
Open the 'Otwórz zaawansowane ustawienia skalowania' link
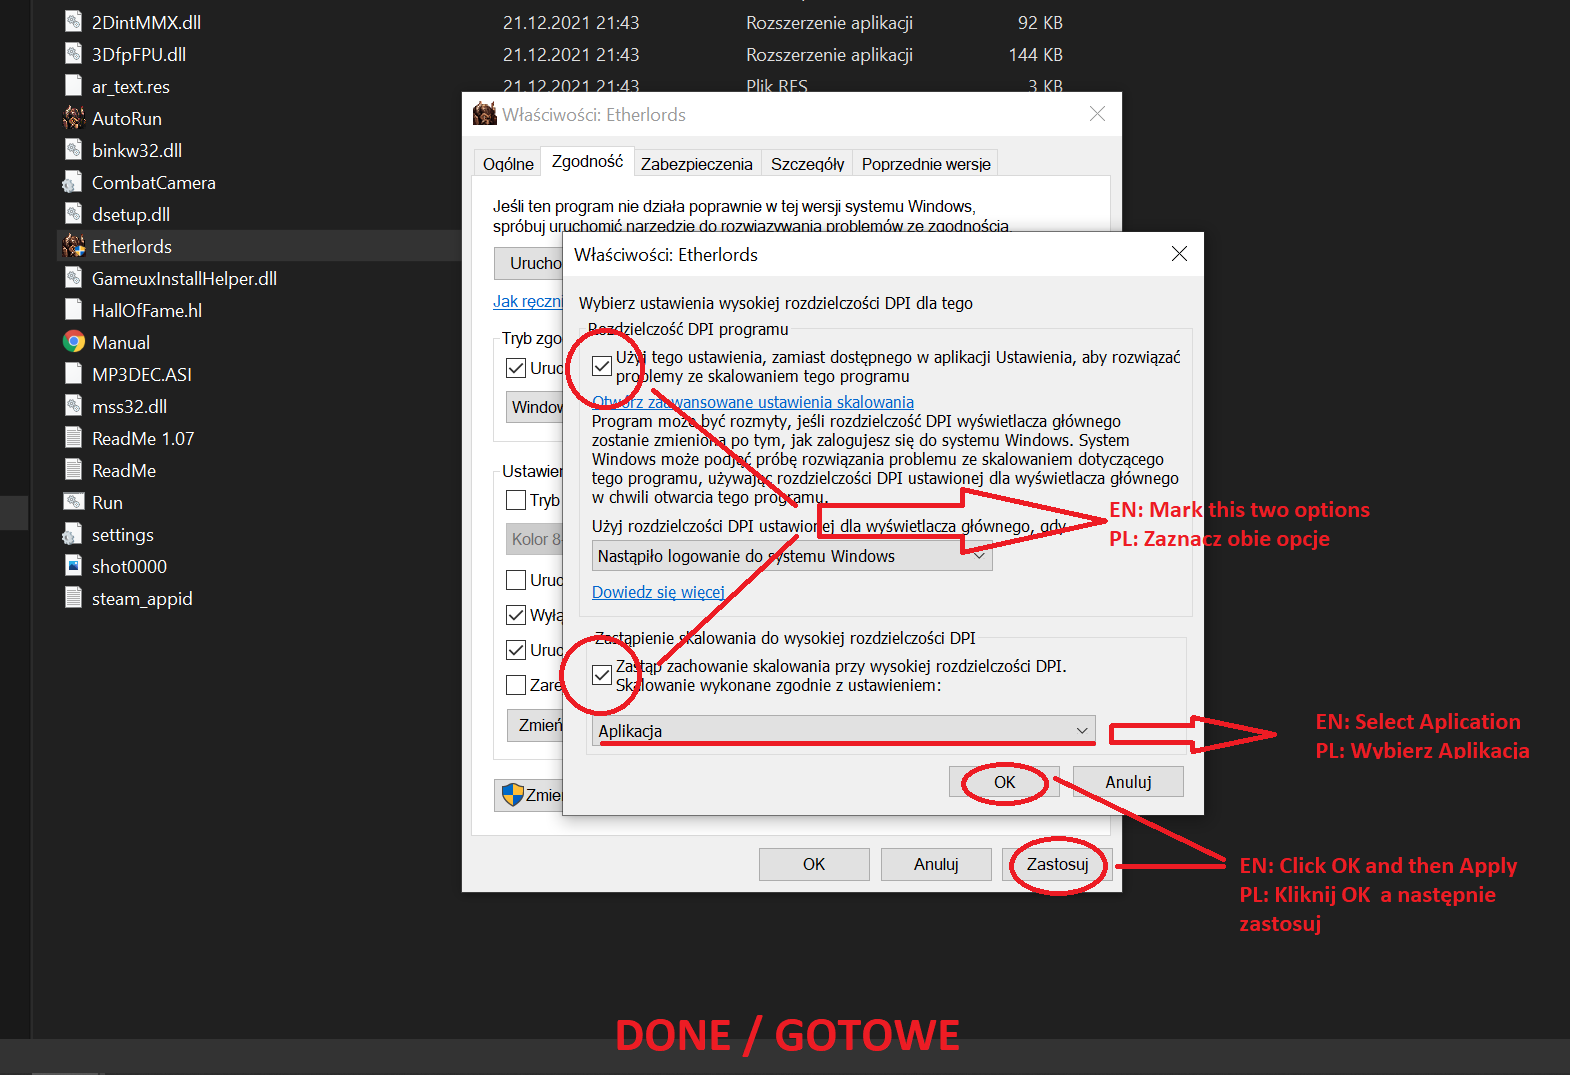pyautogui.click(x=753, y=402)
